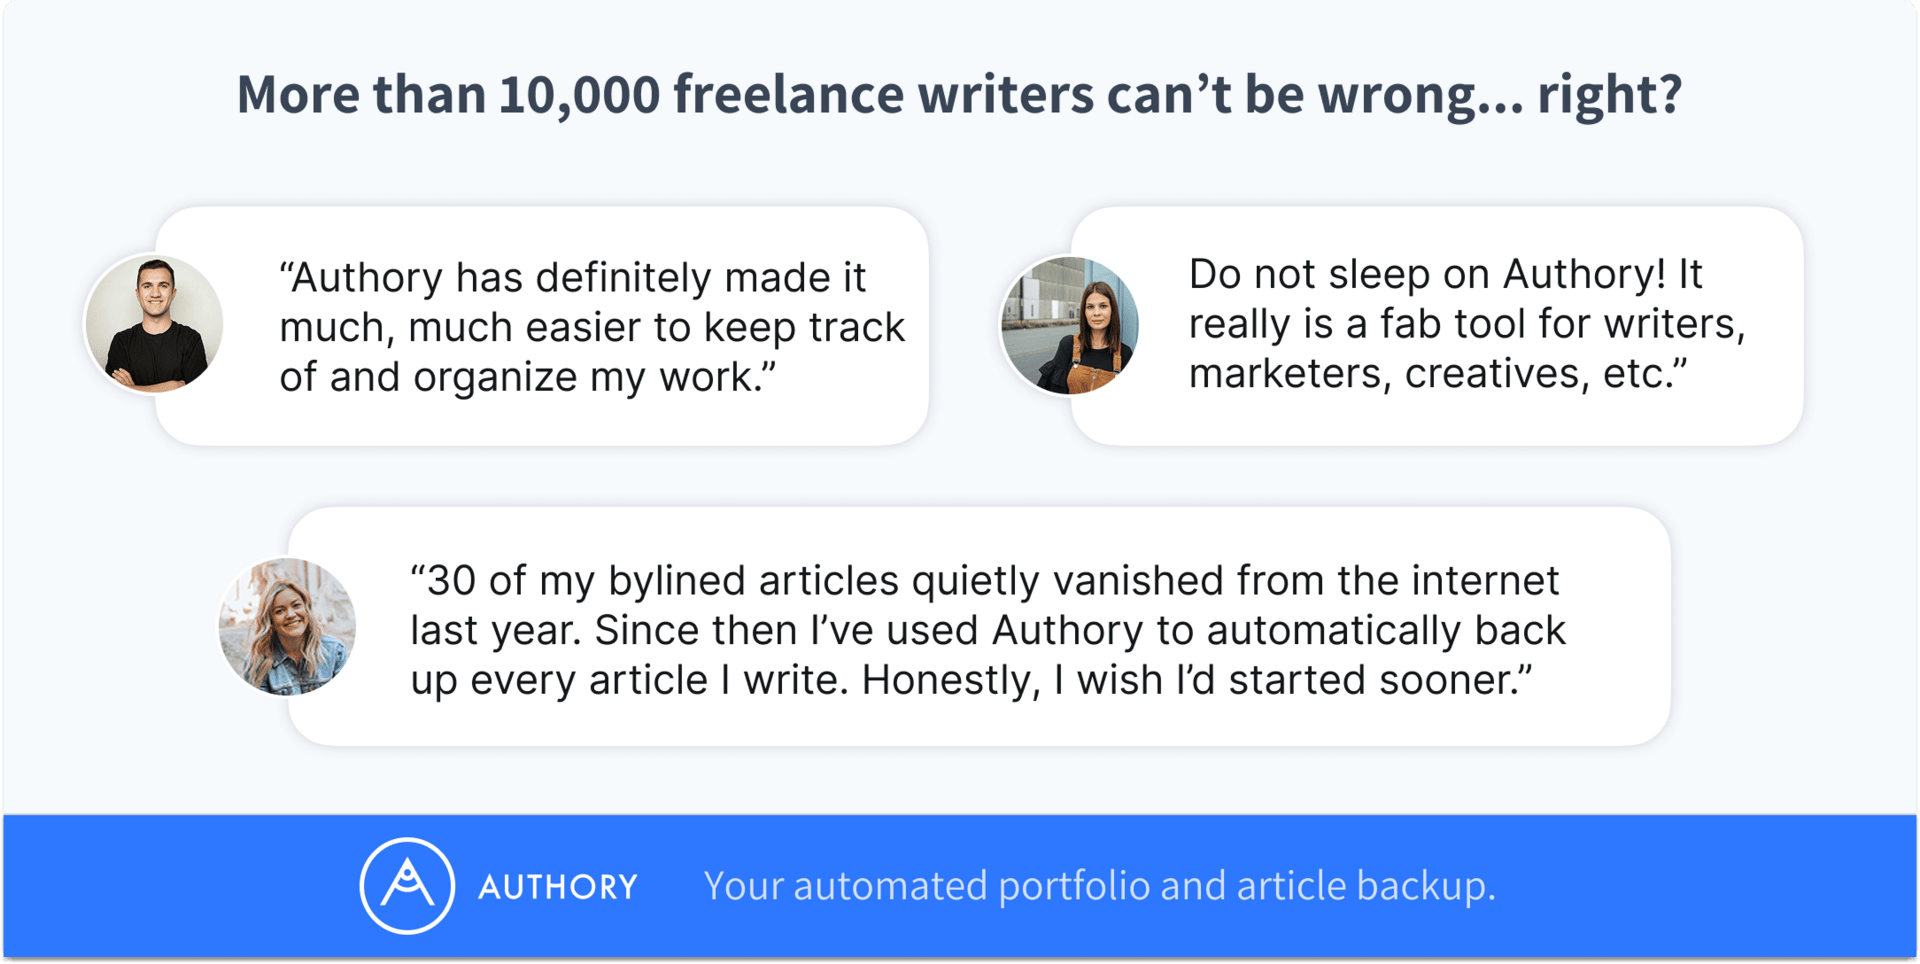Click the blonde woman in denim jacket avatar
The width and height of the screenshot is (1920, 964).
point(288,626)
